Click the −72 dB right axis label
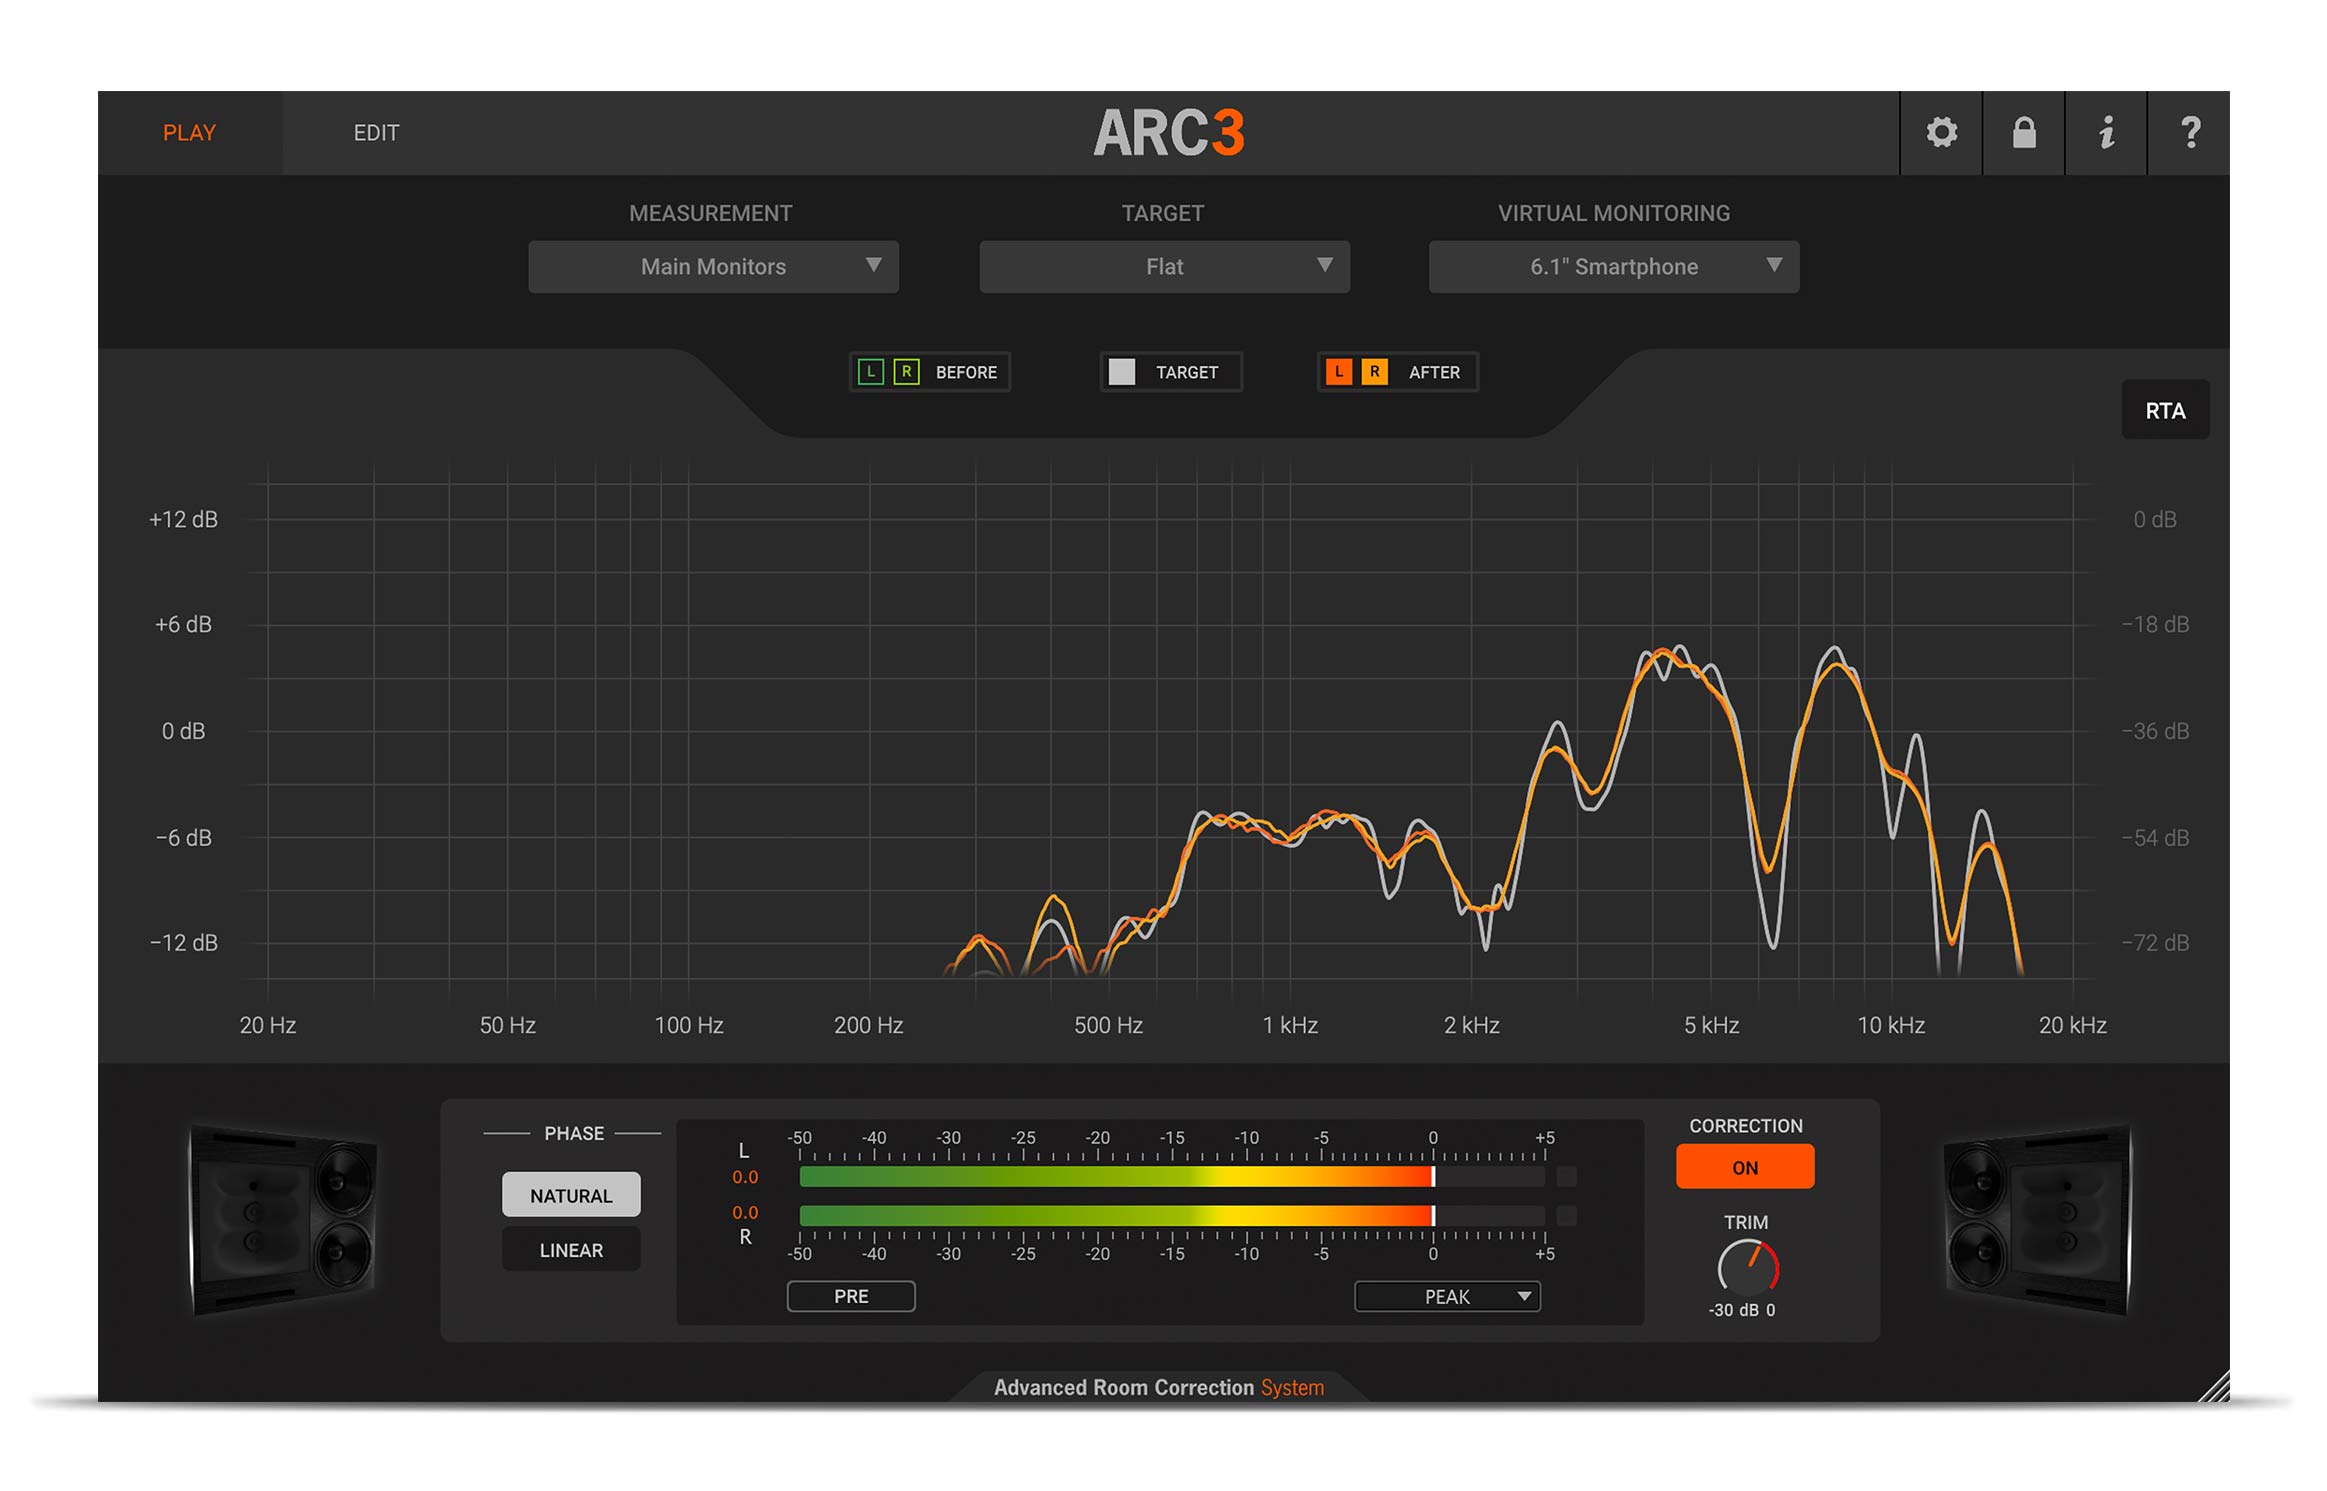This screenshot has height=1491, width=2327. coord(2155,942)
